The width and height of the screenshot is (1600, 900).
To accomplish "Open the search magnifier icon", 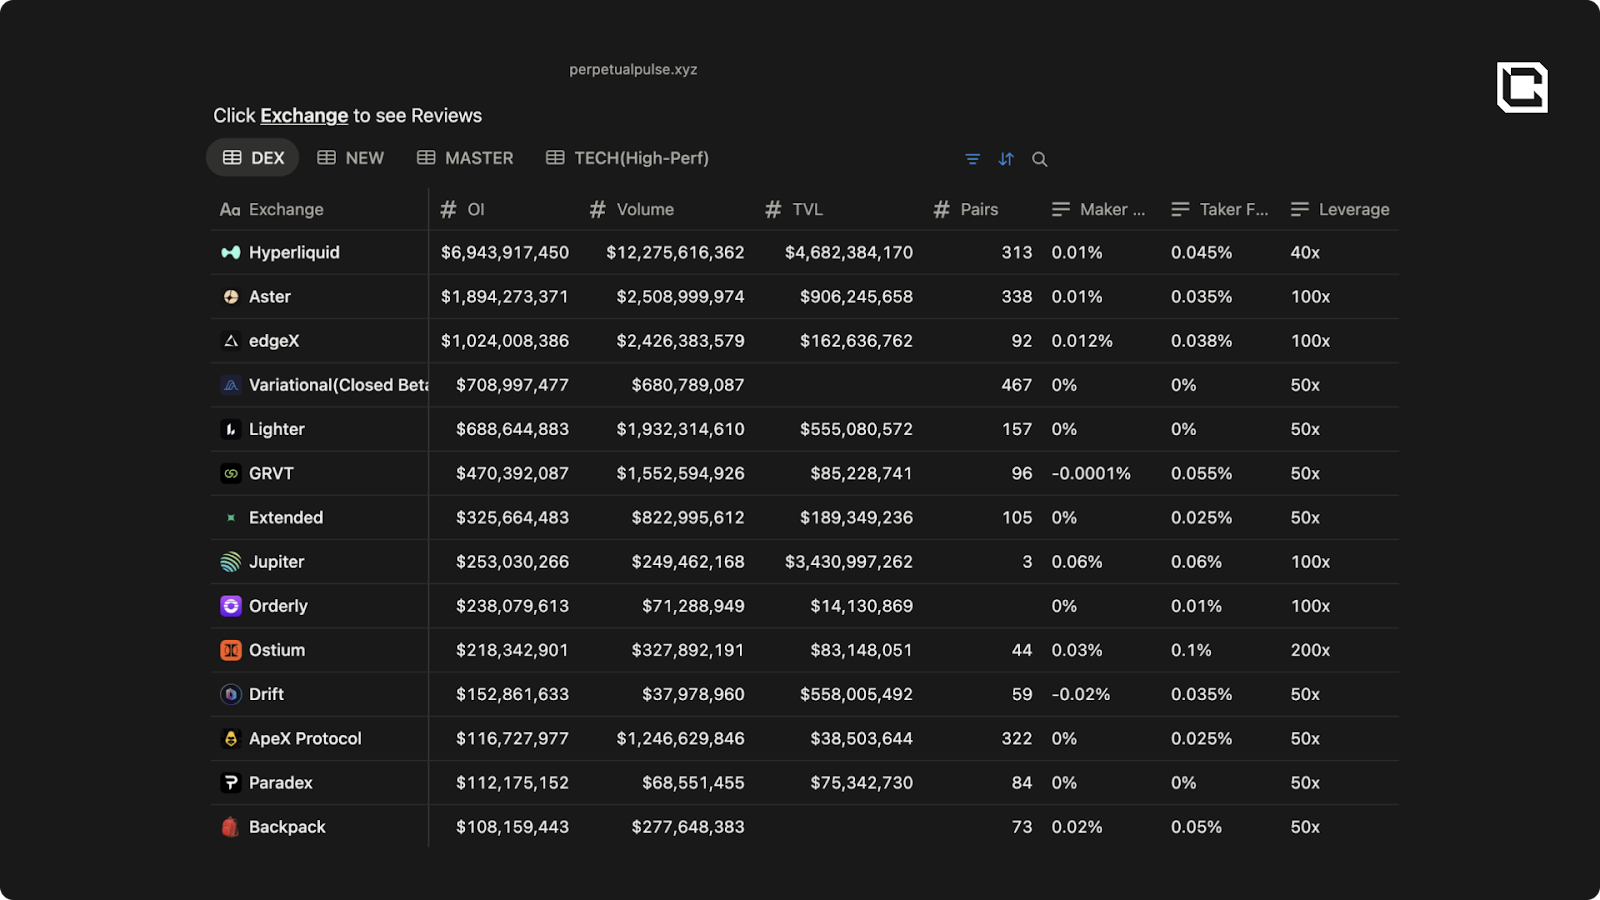I will (1040, 159).
